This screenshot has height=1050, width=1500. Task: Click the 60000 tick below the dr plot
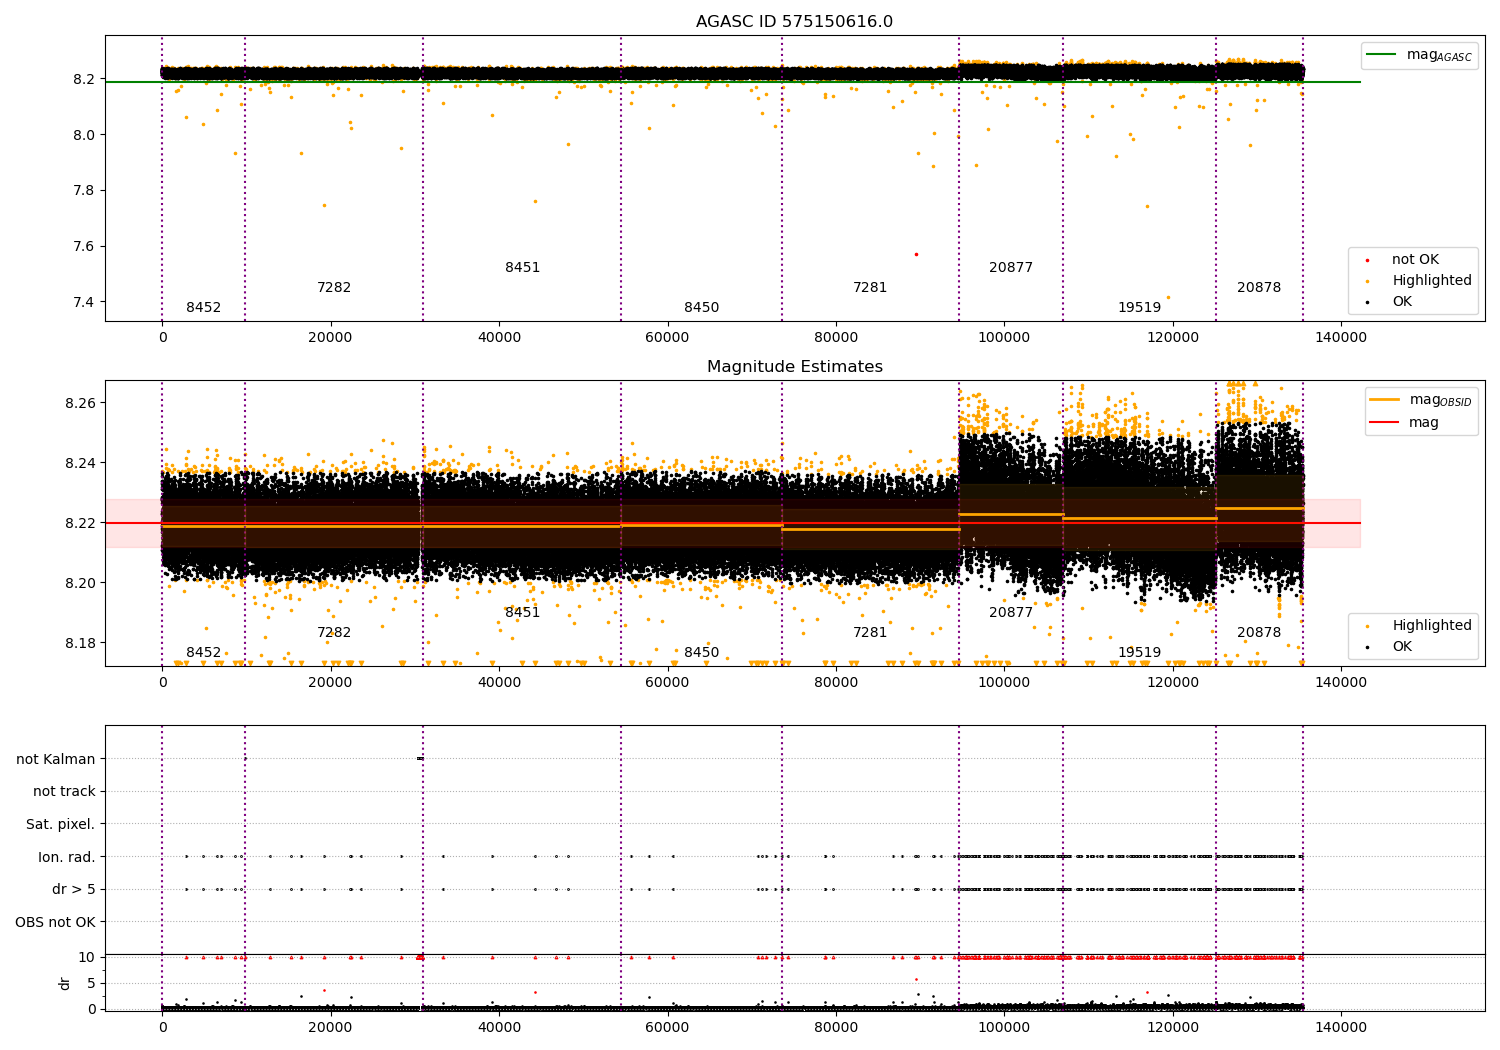[667, 1028]
